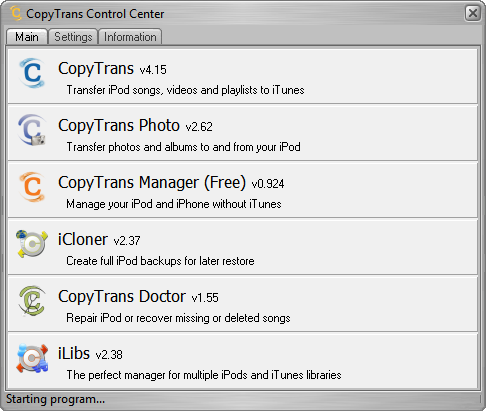Click 'Repair iPod or recover missing or deleted songs'
This screenshot has height=411, width=486.
(x=178, y=318)
